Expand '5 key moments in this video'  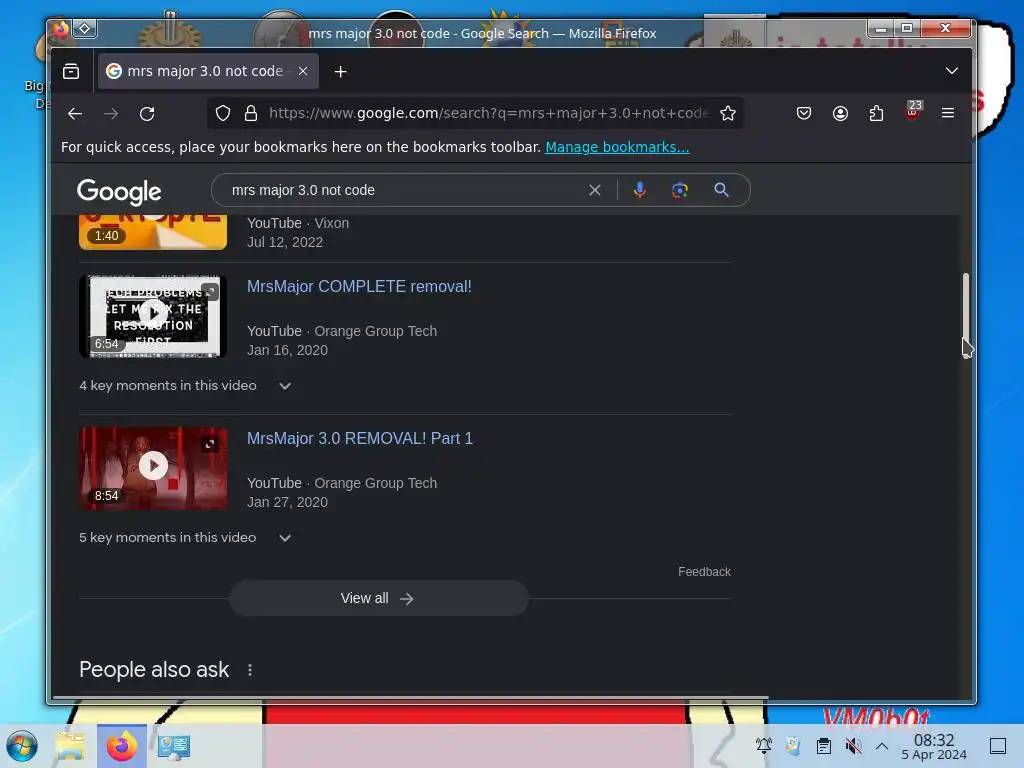click(x=185, y=537)
